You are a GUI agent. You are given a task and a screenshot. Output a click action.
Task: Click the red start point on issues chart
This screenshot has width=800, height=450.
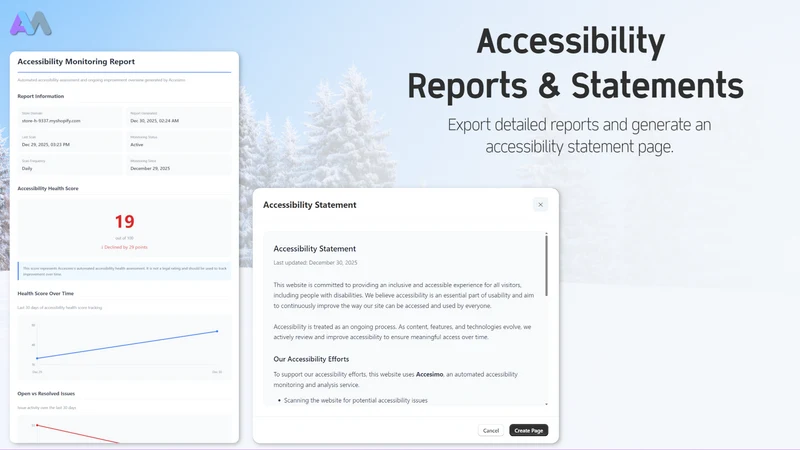pyautogui.click(x=37, y=425)
